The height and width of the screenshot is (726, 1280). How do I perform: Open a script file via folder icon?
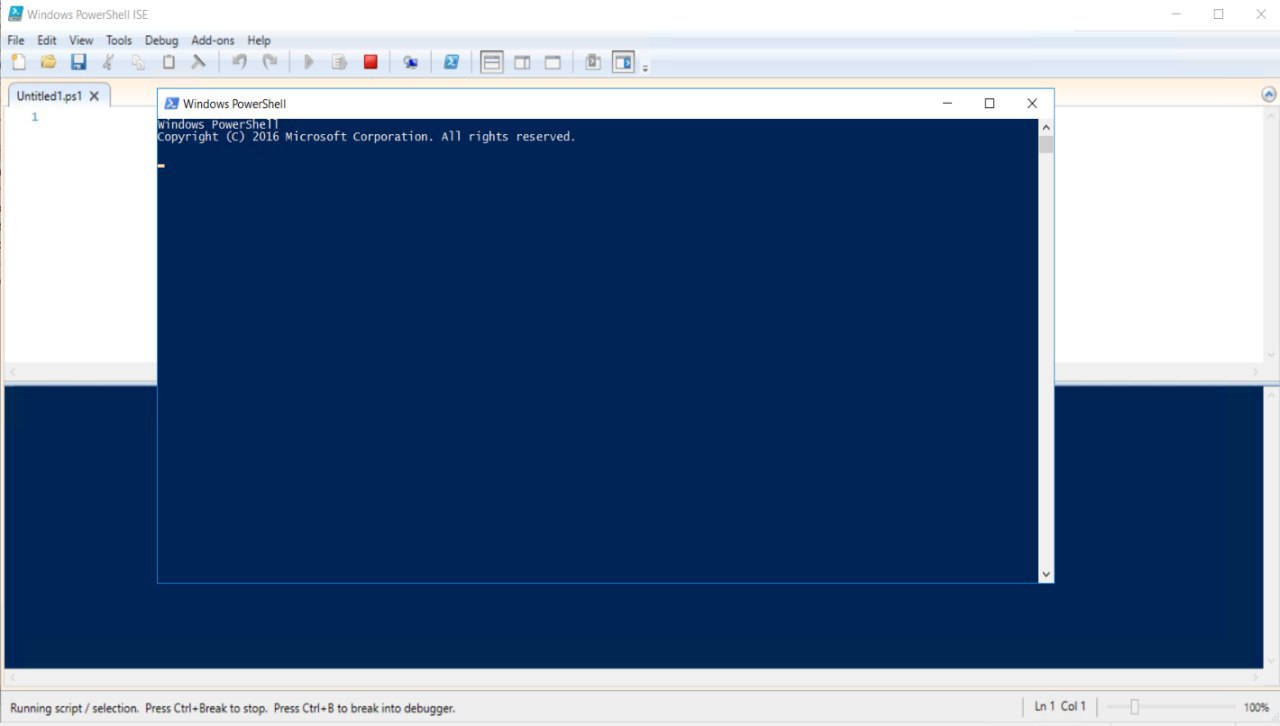[48, 62]
